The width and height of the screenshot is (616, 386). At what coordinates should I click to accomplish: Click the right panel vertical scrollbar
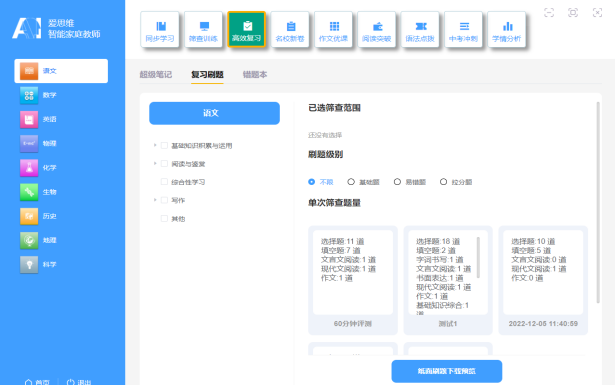pyautogui.click(x=598, y=202)
